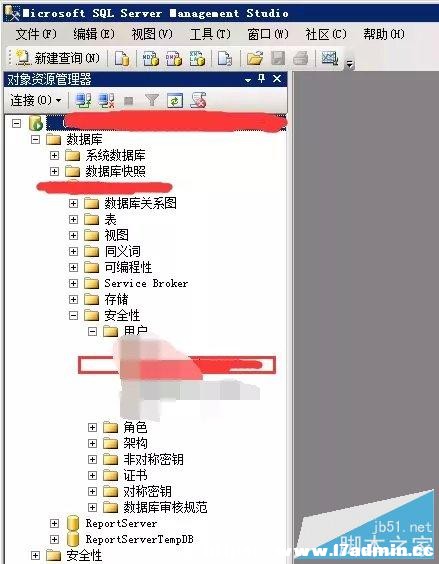Click the Open File folder icon
The width and height of the screenshot is (439, 564).
pos(255,58)
